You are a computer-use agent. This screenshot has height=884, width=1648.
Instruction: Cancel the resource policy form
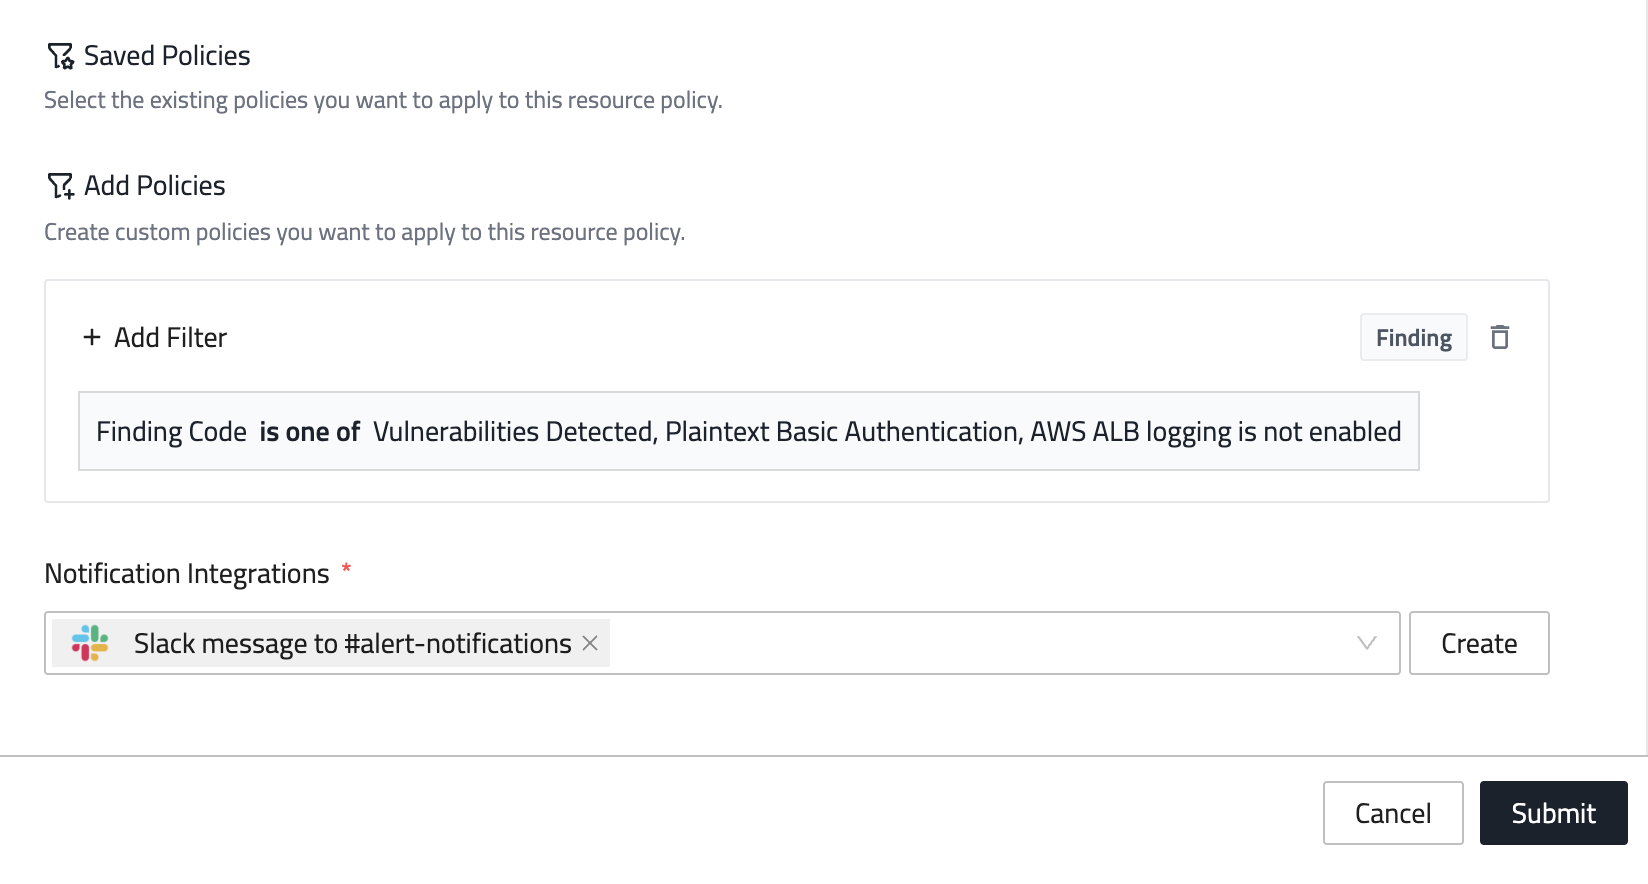1392,813
